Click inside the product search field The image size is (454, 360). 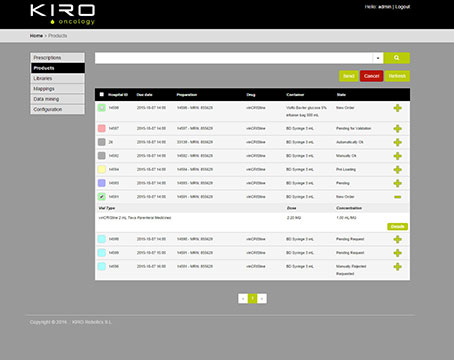234,58
